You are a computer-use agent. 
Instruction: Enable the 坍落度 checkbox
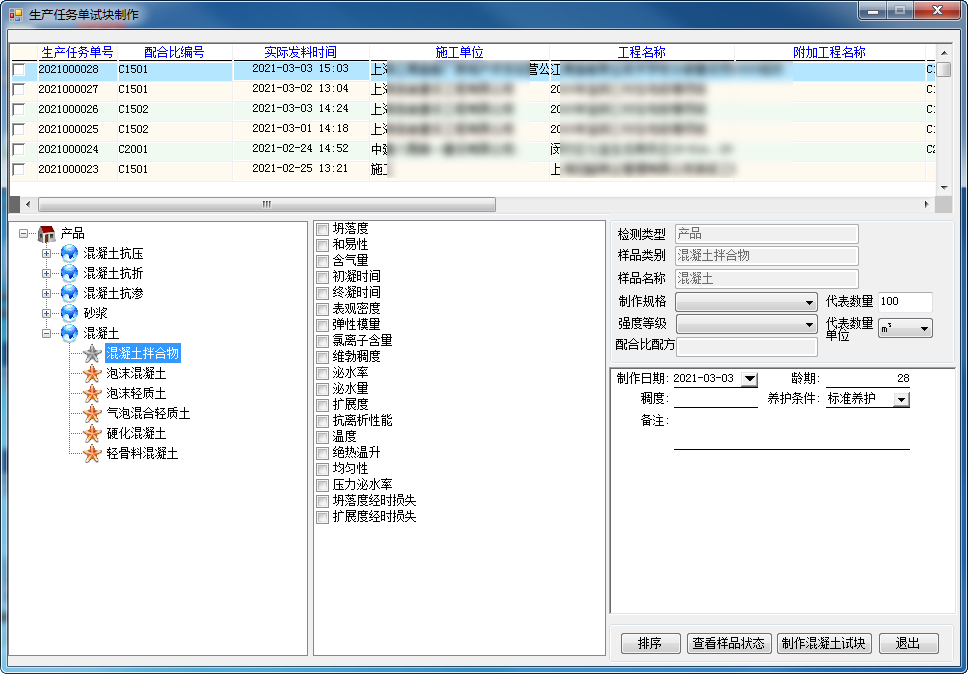(x=322, y=229)
